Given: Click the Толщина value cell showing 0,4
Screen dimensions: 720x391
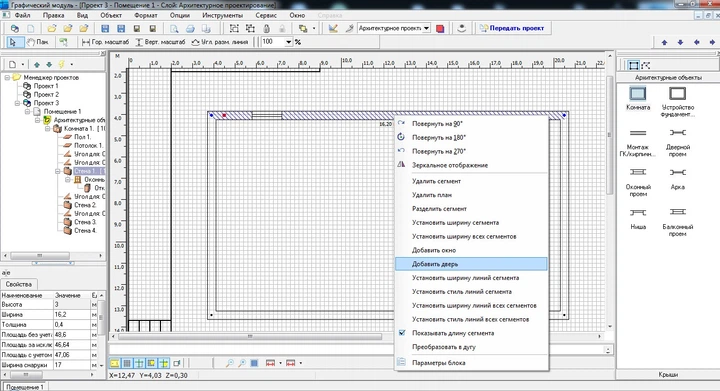Looking at the screenshot, I should [x=72, y=325].
